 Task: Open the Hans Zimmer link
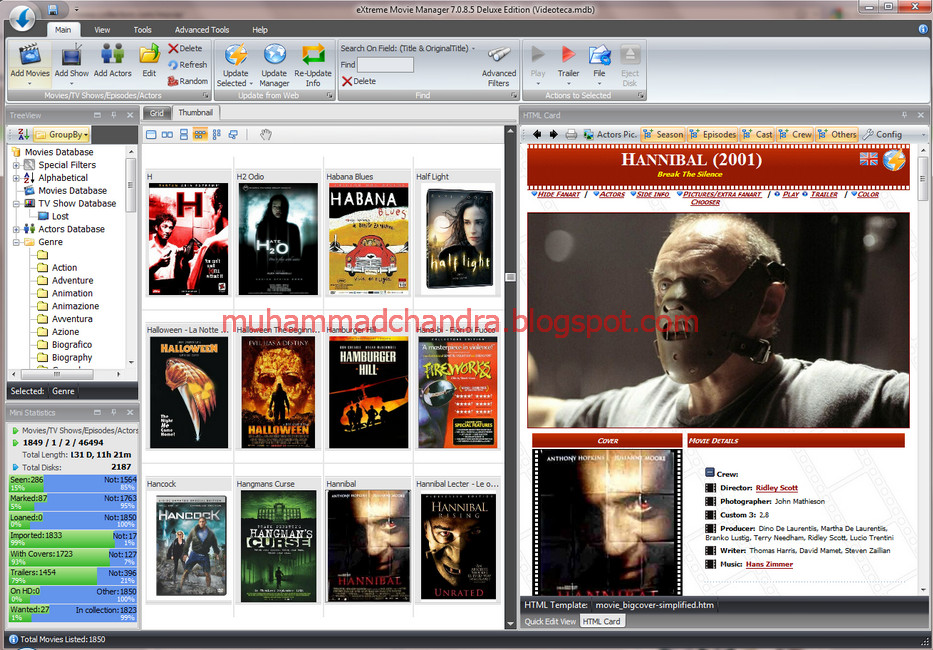(x=769, y=564)
